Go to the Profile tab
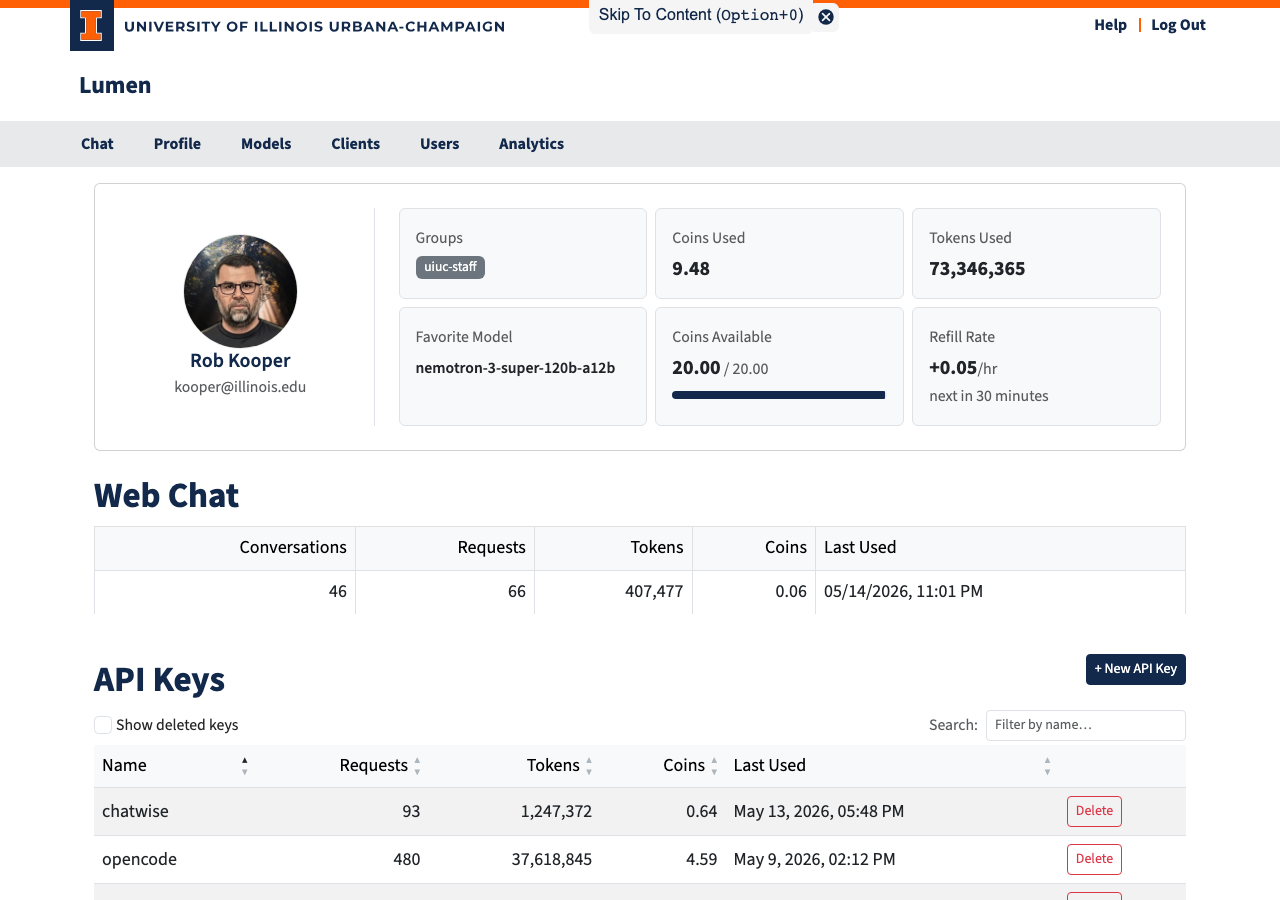 tap(177, 144)
